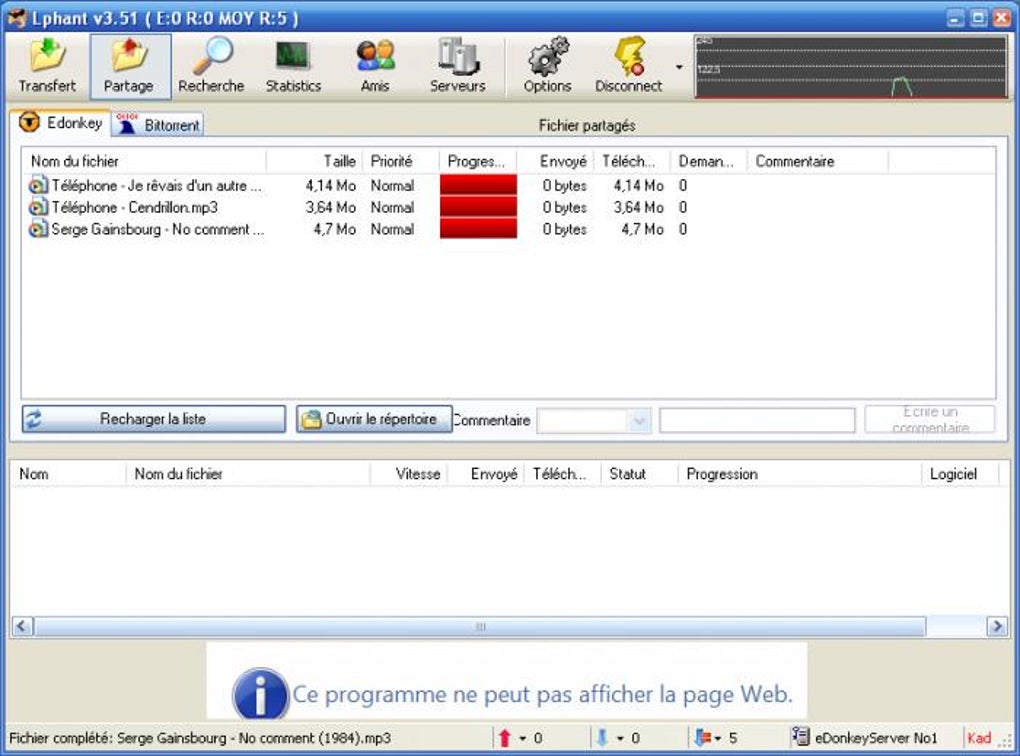Click the Progres... column header

point(478,161)
